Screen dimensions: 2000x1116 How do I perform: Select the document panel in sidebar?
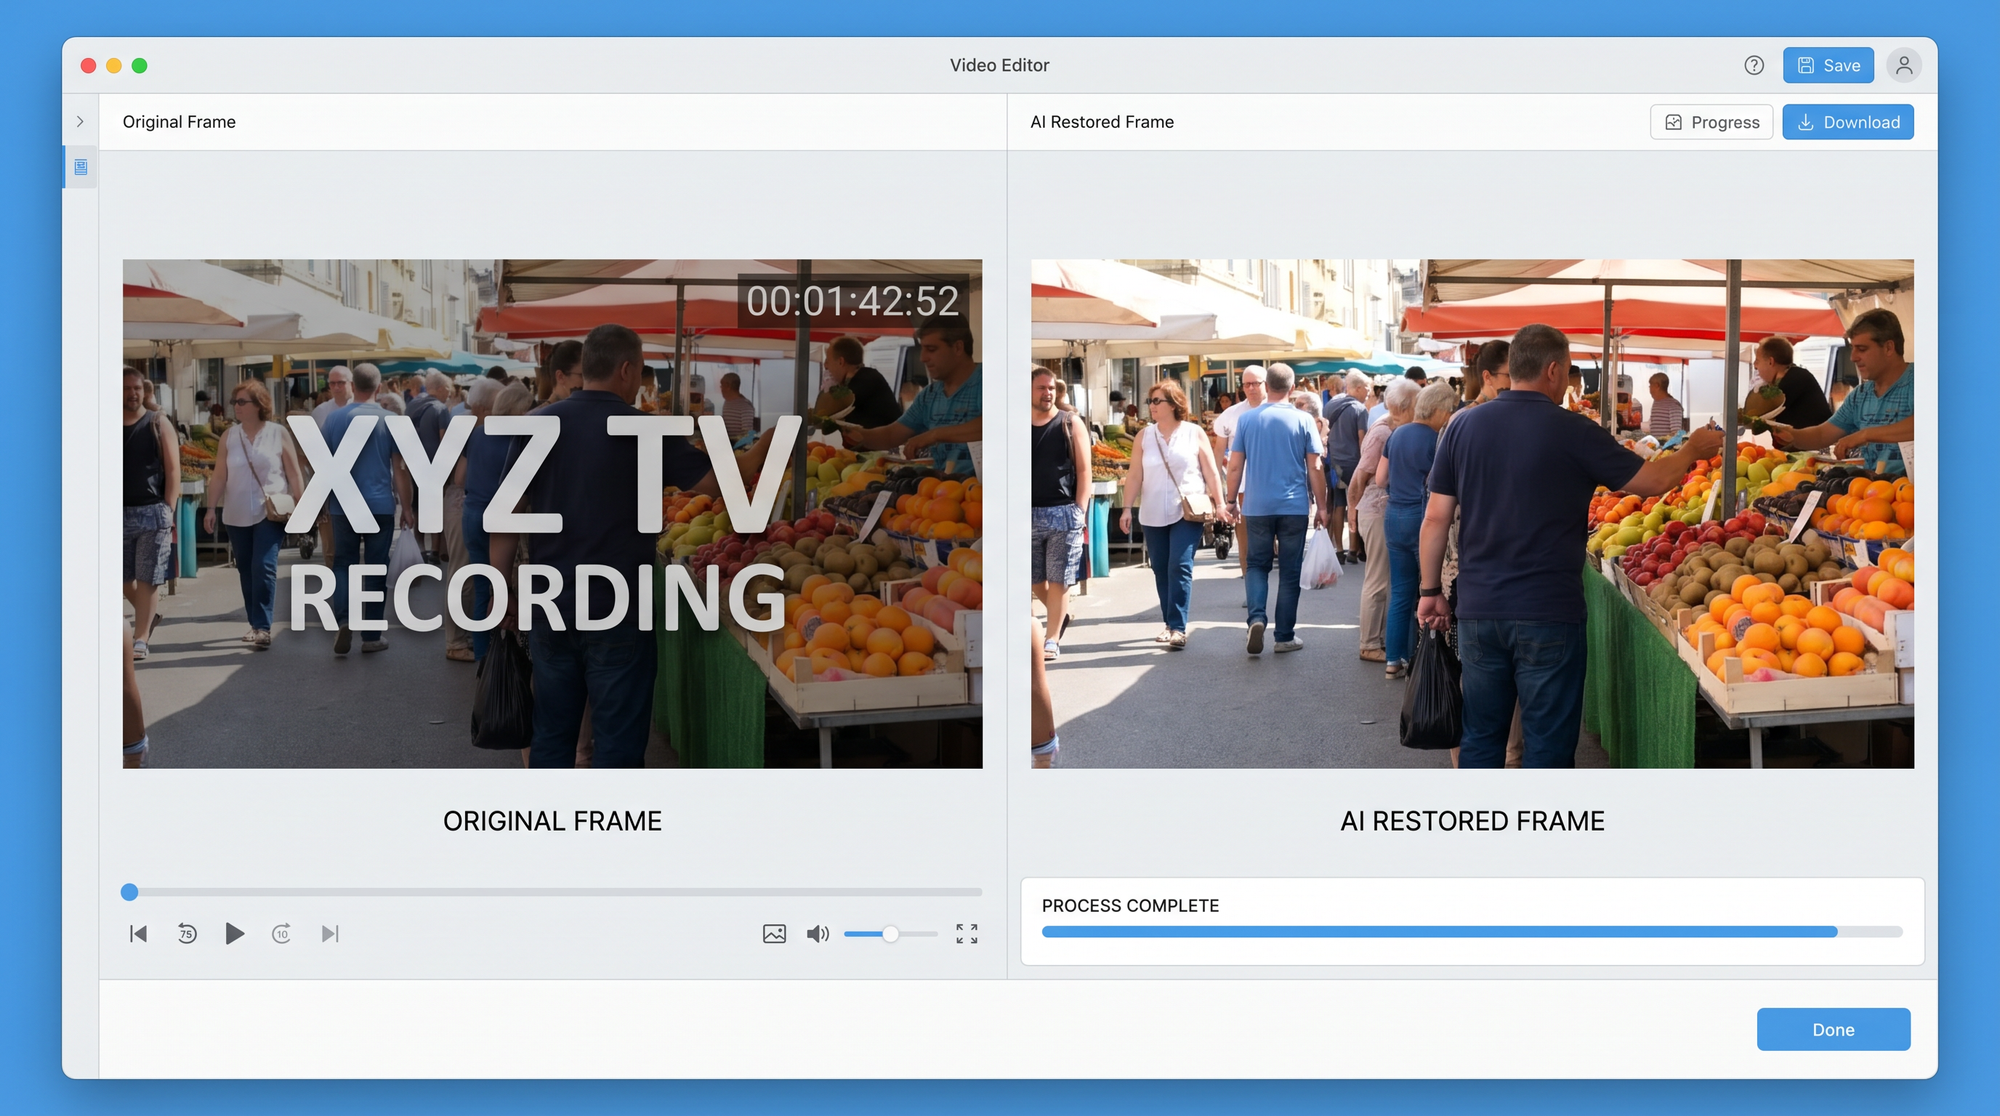[81, 167]
